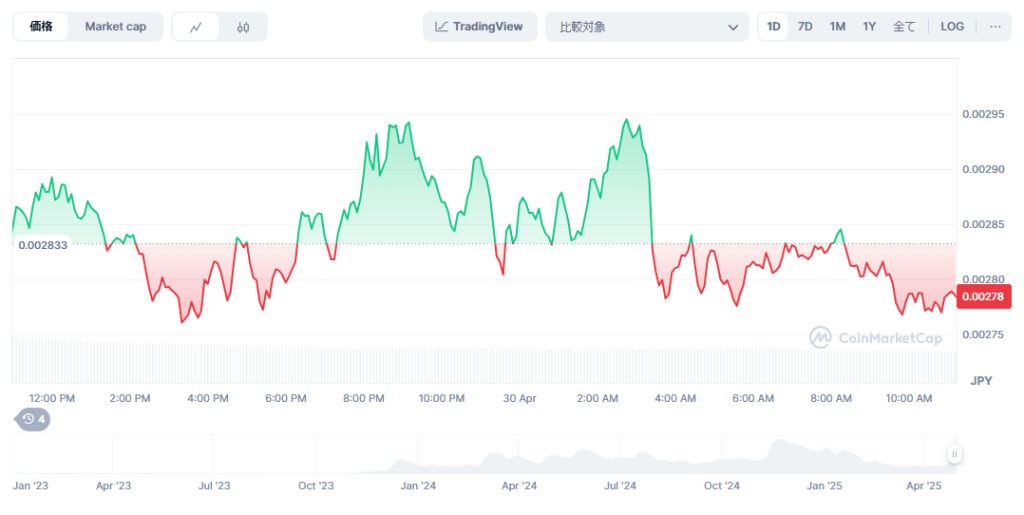Screen dimensions: 1024x515
Task: Click the history events badge showing 4
Action: tap(33, 419)
